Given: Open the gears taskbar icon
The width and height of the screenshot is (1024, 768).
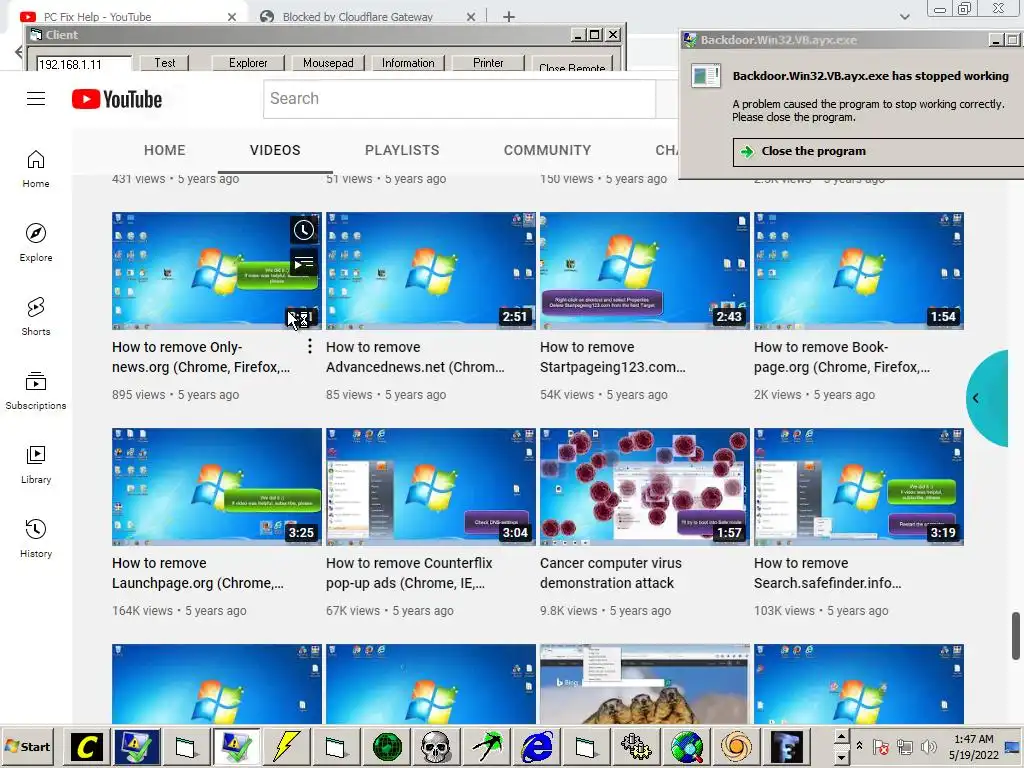Looking at the screenshot, I should coord(636,746).
